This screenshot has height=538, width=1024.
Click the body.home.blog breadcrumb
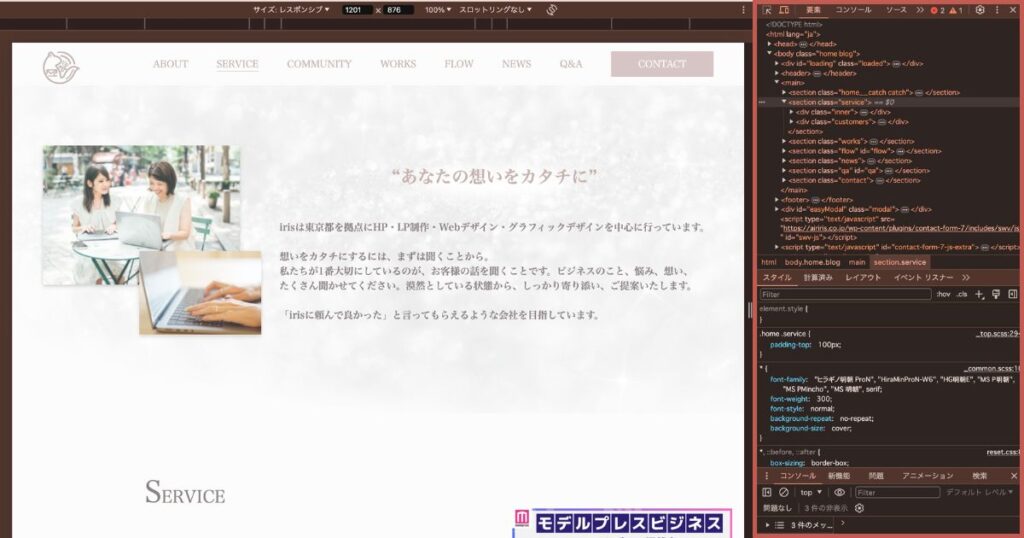tap(812, 262)
